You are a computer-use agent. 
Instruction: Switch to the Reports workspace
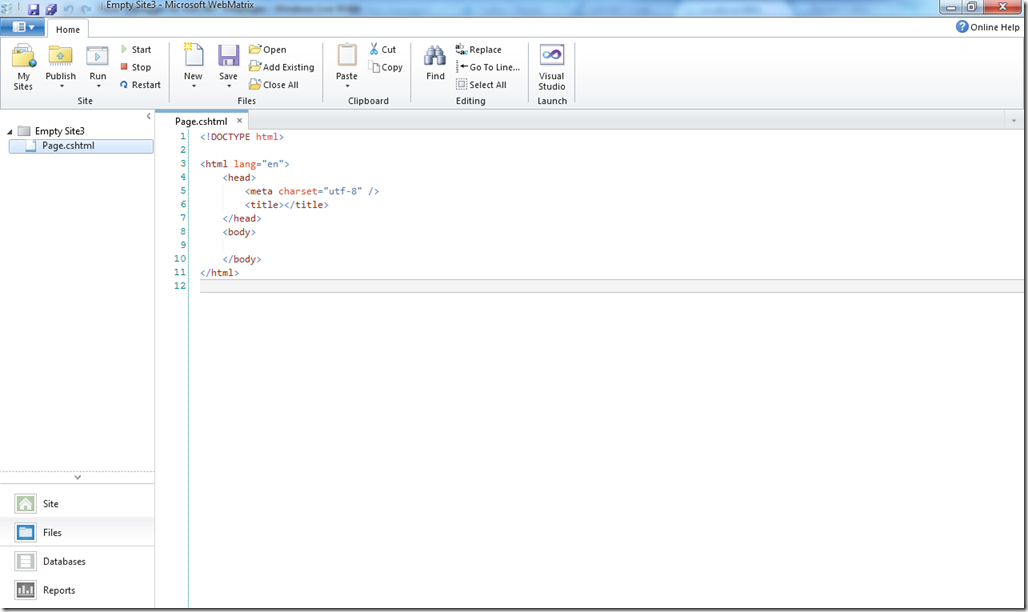tap(77, 590)
